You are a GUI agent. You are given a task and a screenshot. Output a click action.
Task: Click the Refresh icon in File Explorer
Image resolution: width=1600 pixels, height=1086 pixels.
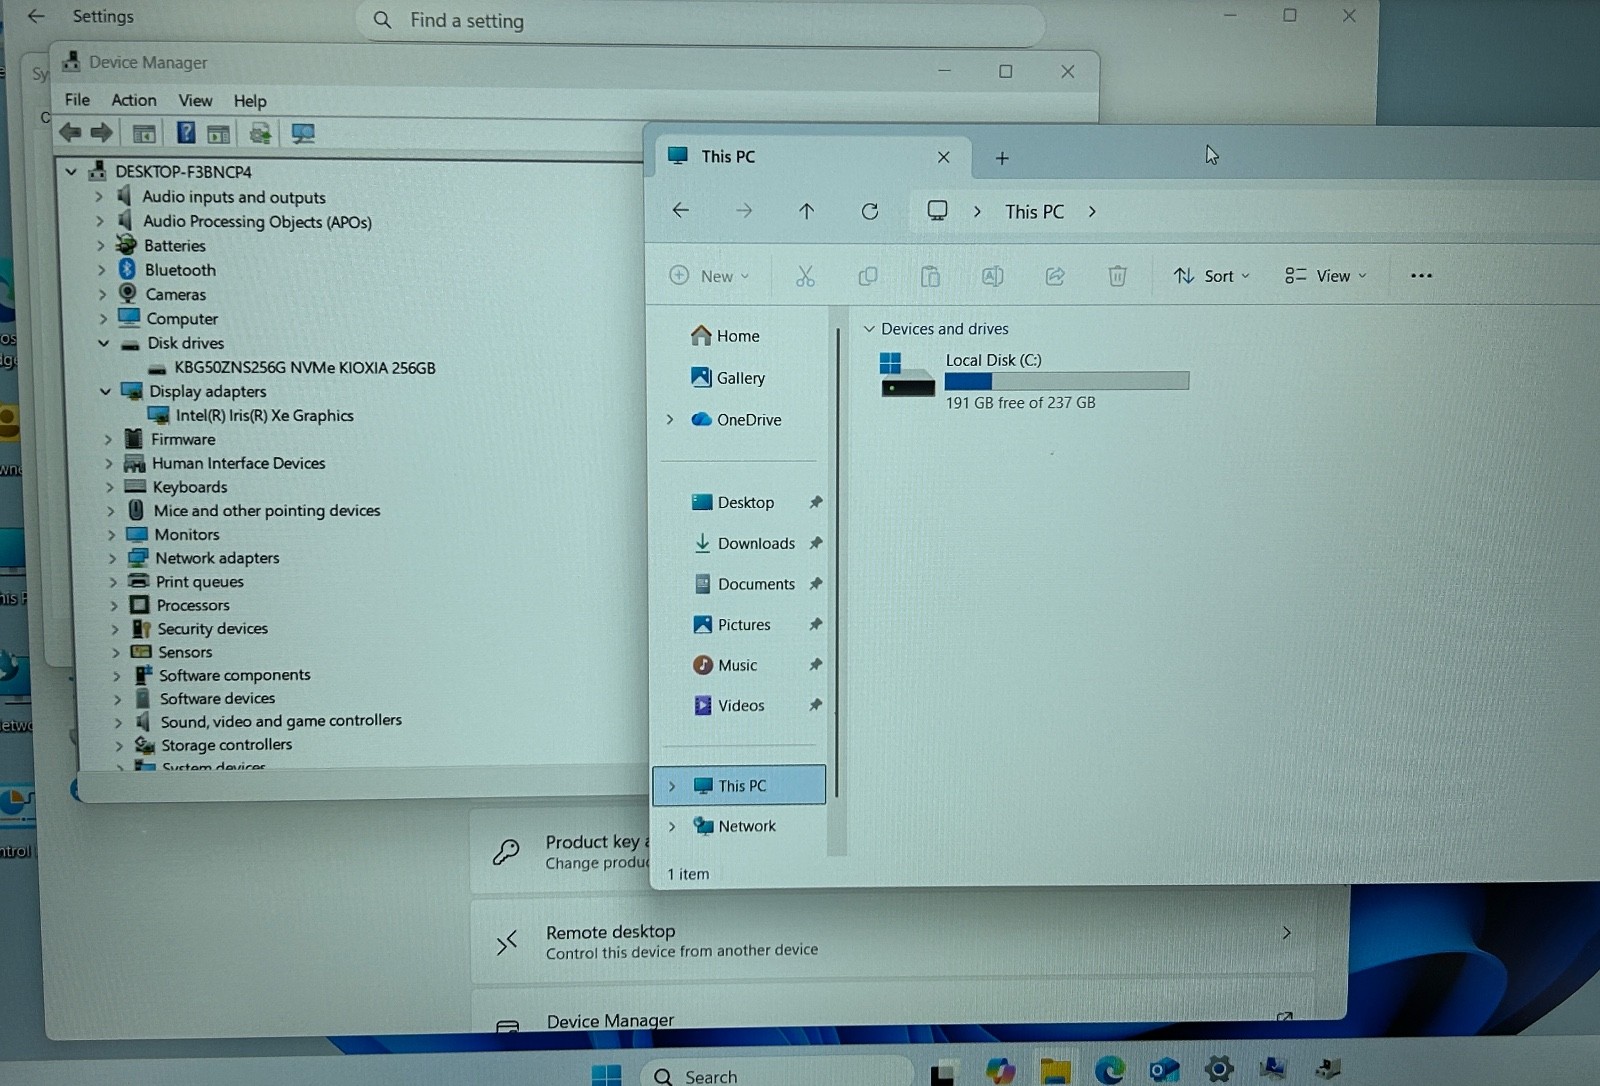coord(870,211)
